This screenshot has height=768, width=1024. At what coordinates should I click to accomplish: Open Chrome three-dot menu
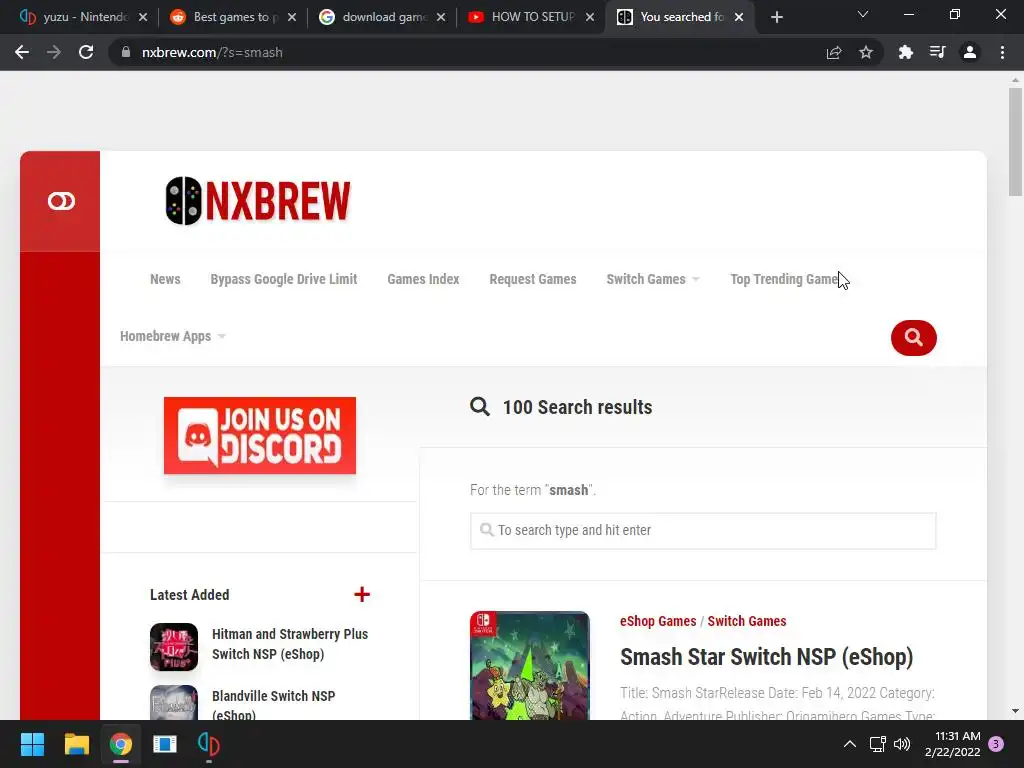tap(1002, 52)
